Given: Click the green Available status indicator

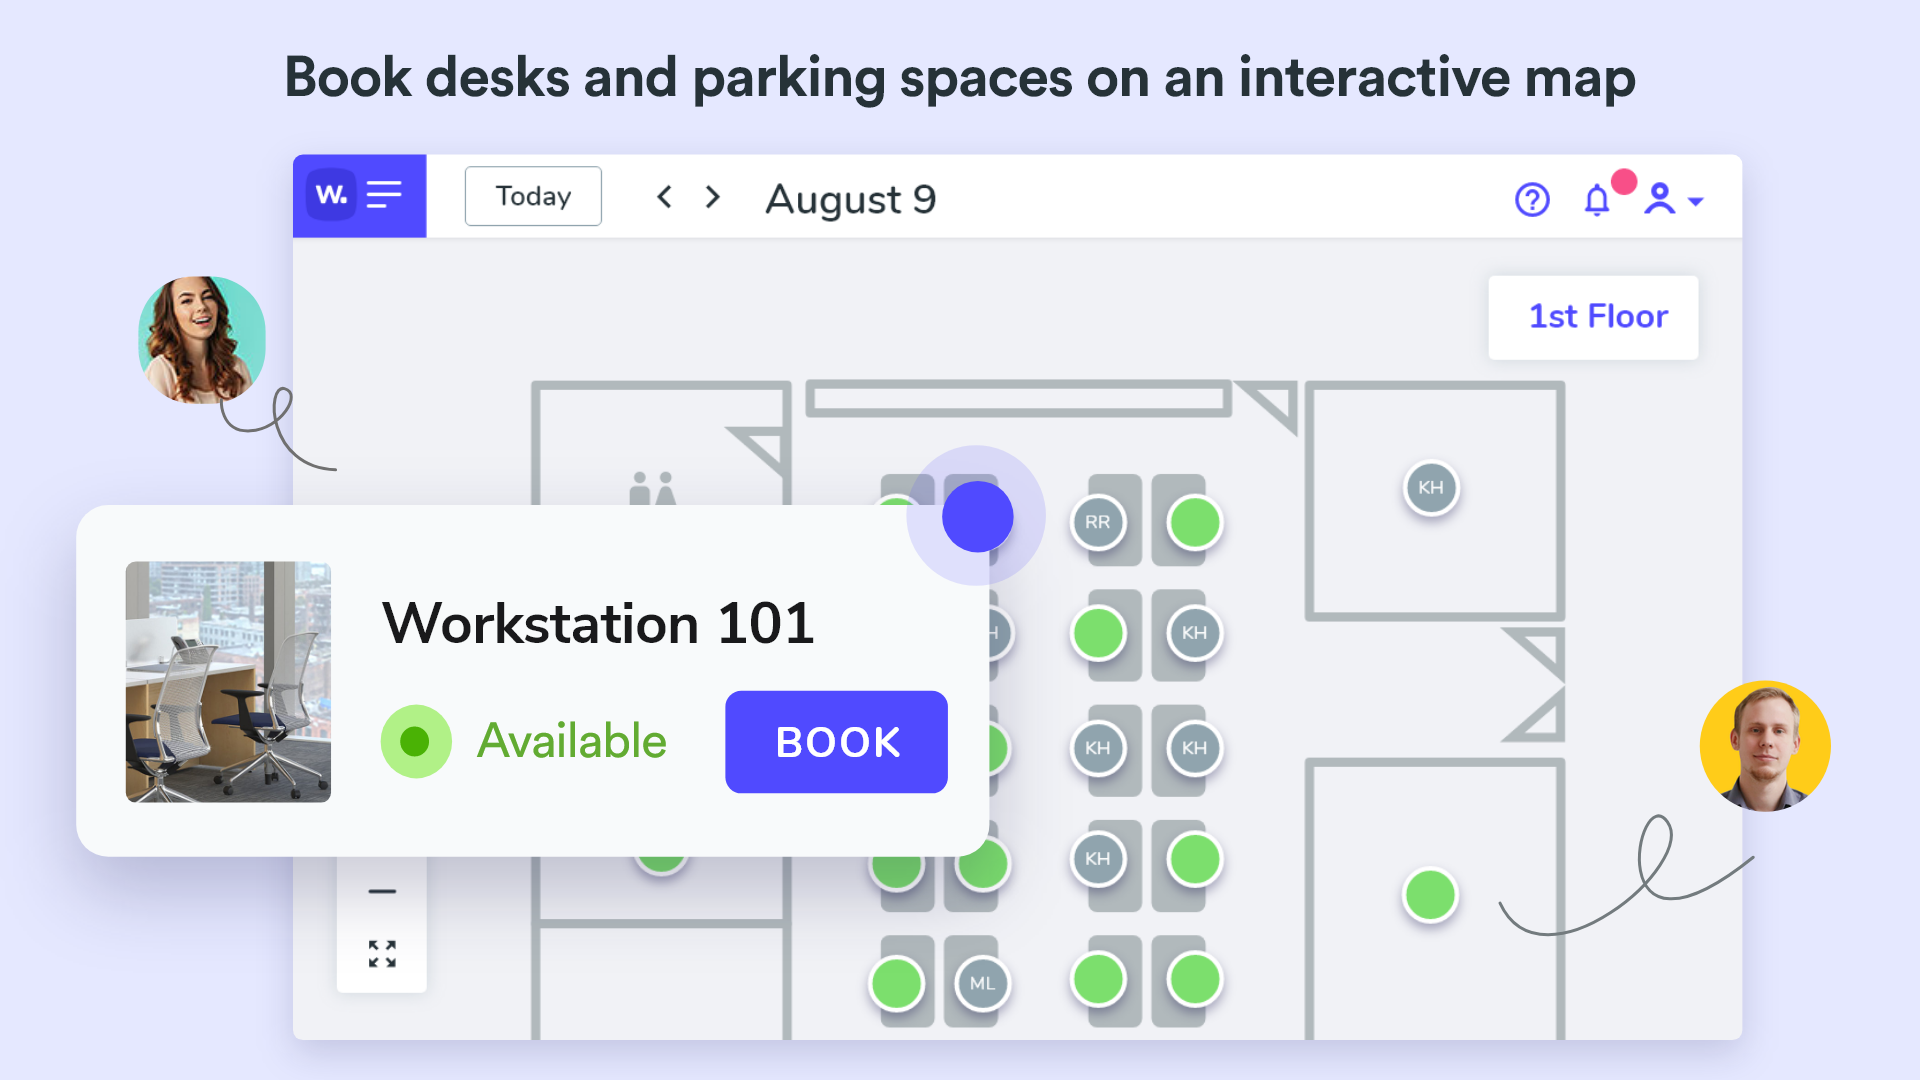Looking at the screenshot, I should [x=416, y=741].
